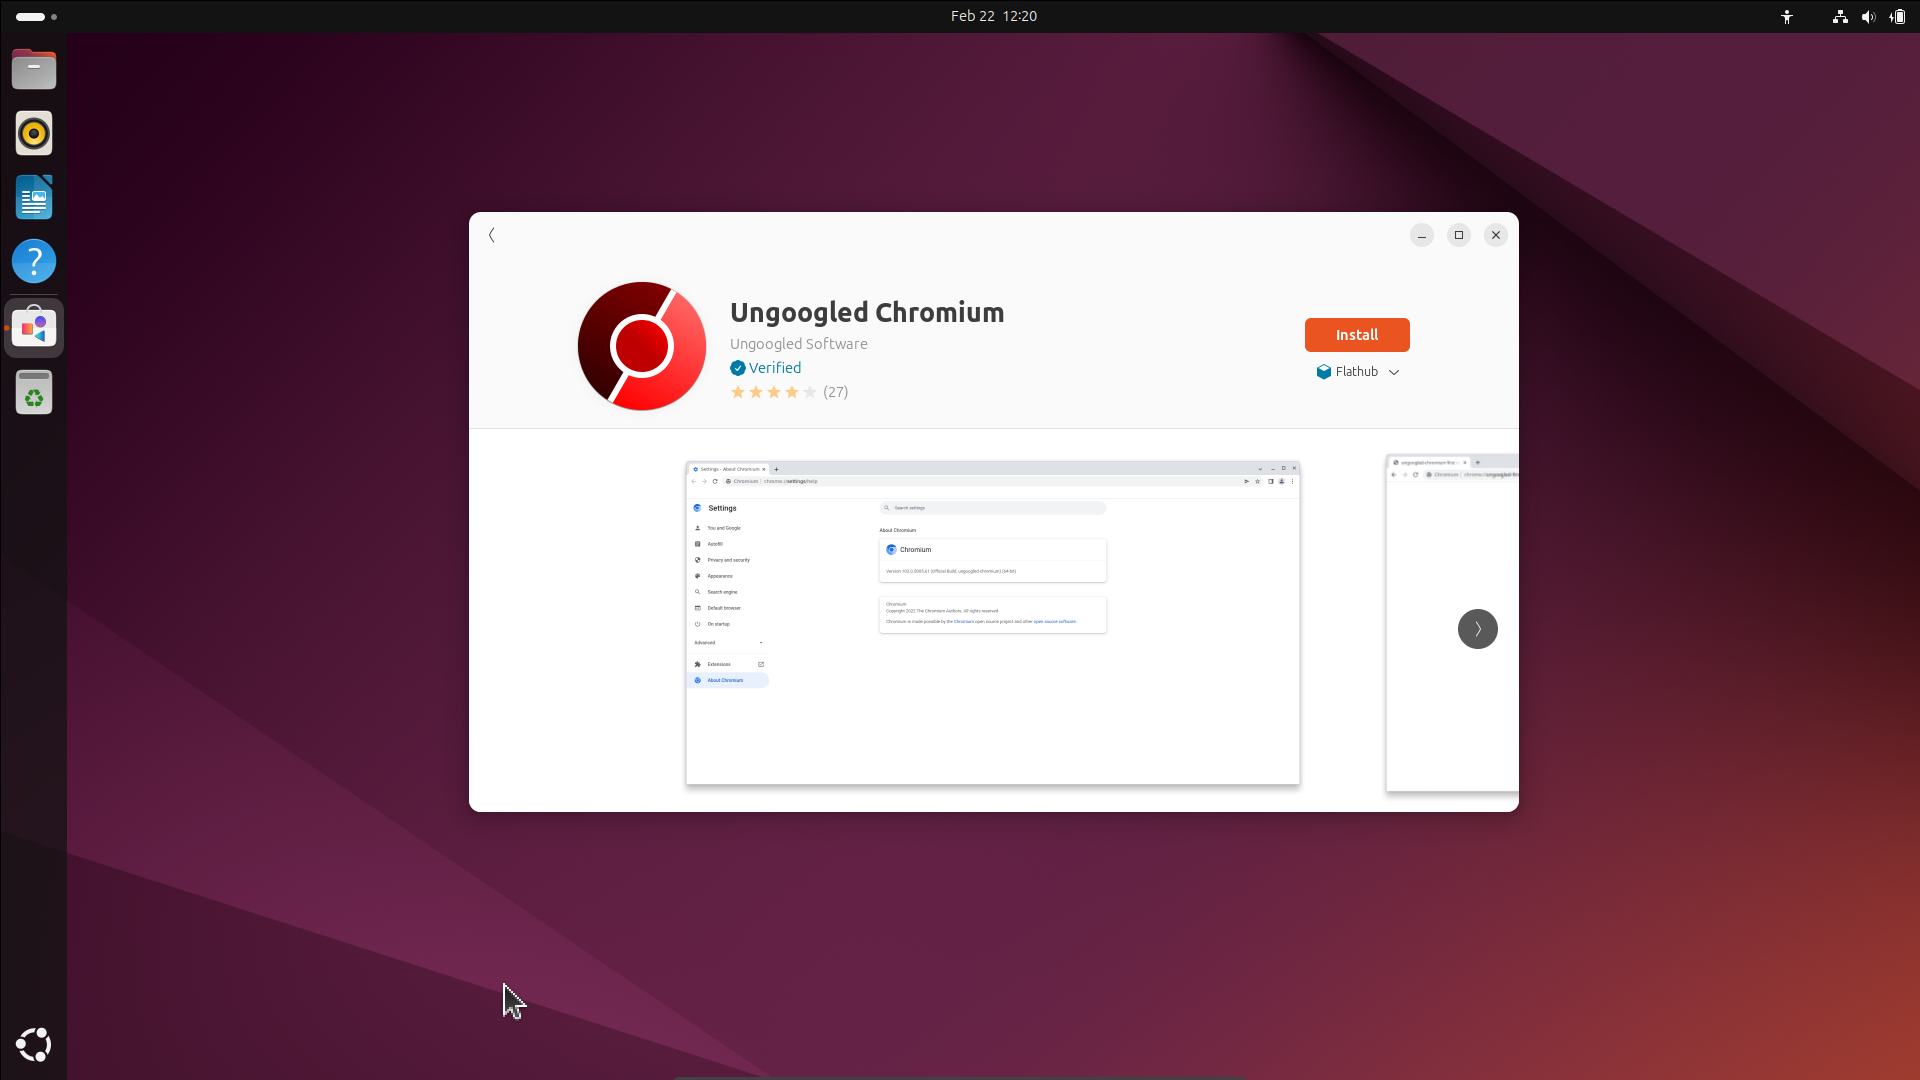Open the Chromium Settings screenshot thumbnail
The image size is (1920, 1080).
click(x=993, y=622)
